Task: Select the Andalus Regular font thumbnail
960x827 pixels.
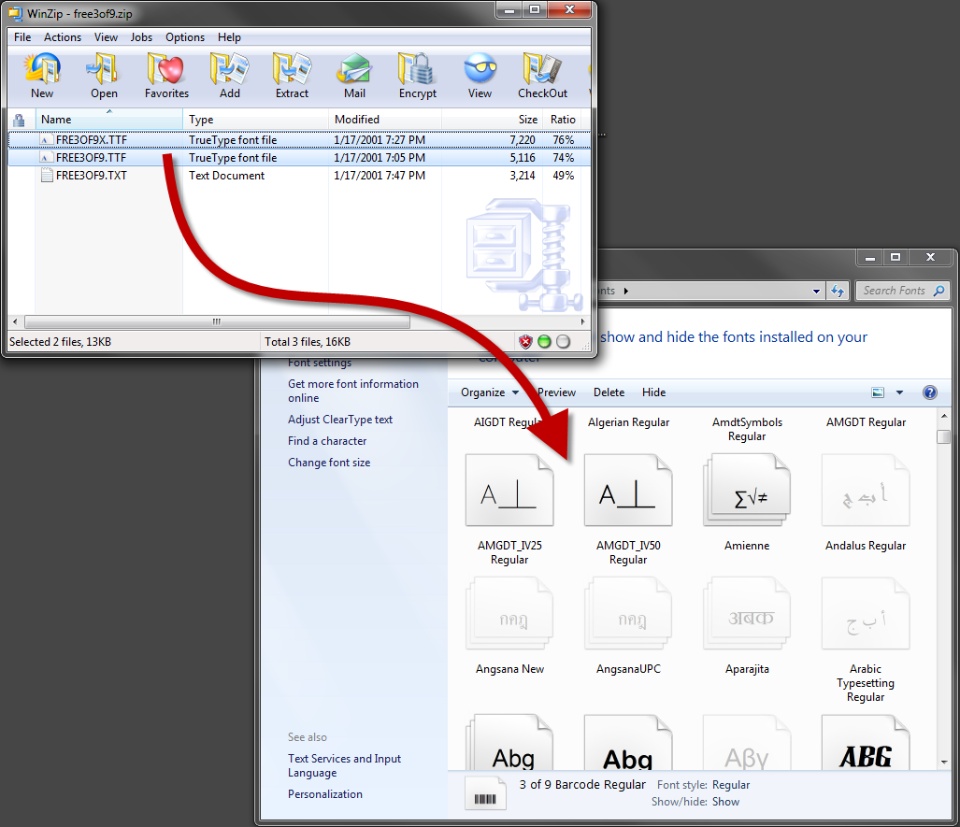Action: click(x=866, y=490)
